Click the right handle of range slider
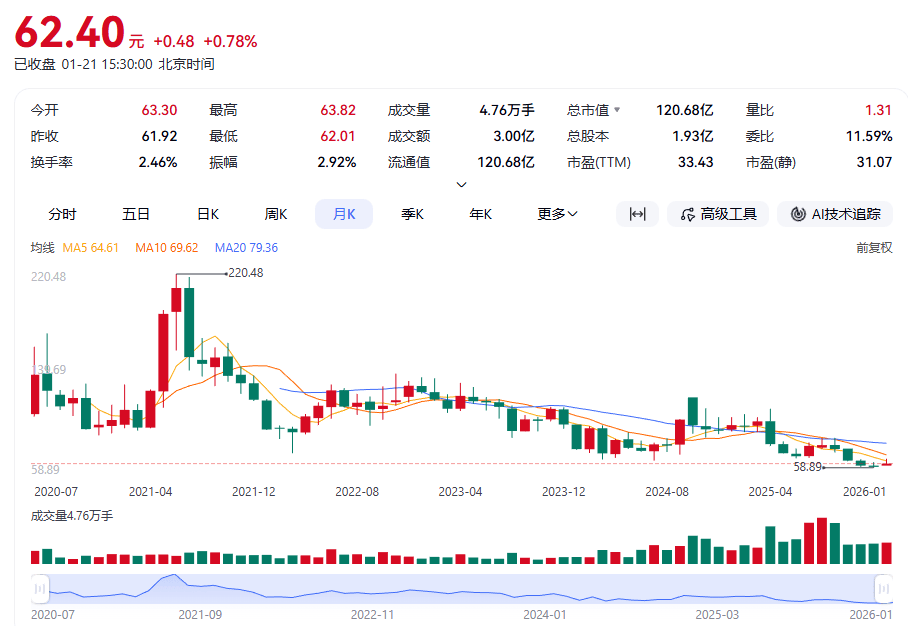This screenshot has width=908, height=626. [x=883, y=588]
